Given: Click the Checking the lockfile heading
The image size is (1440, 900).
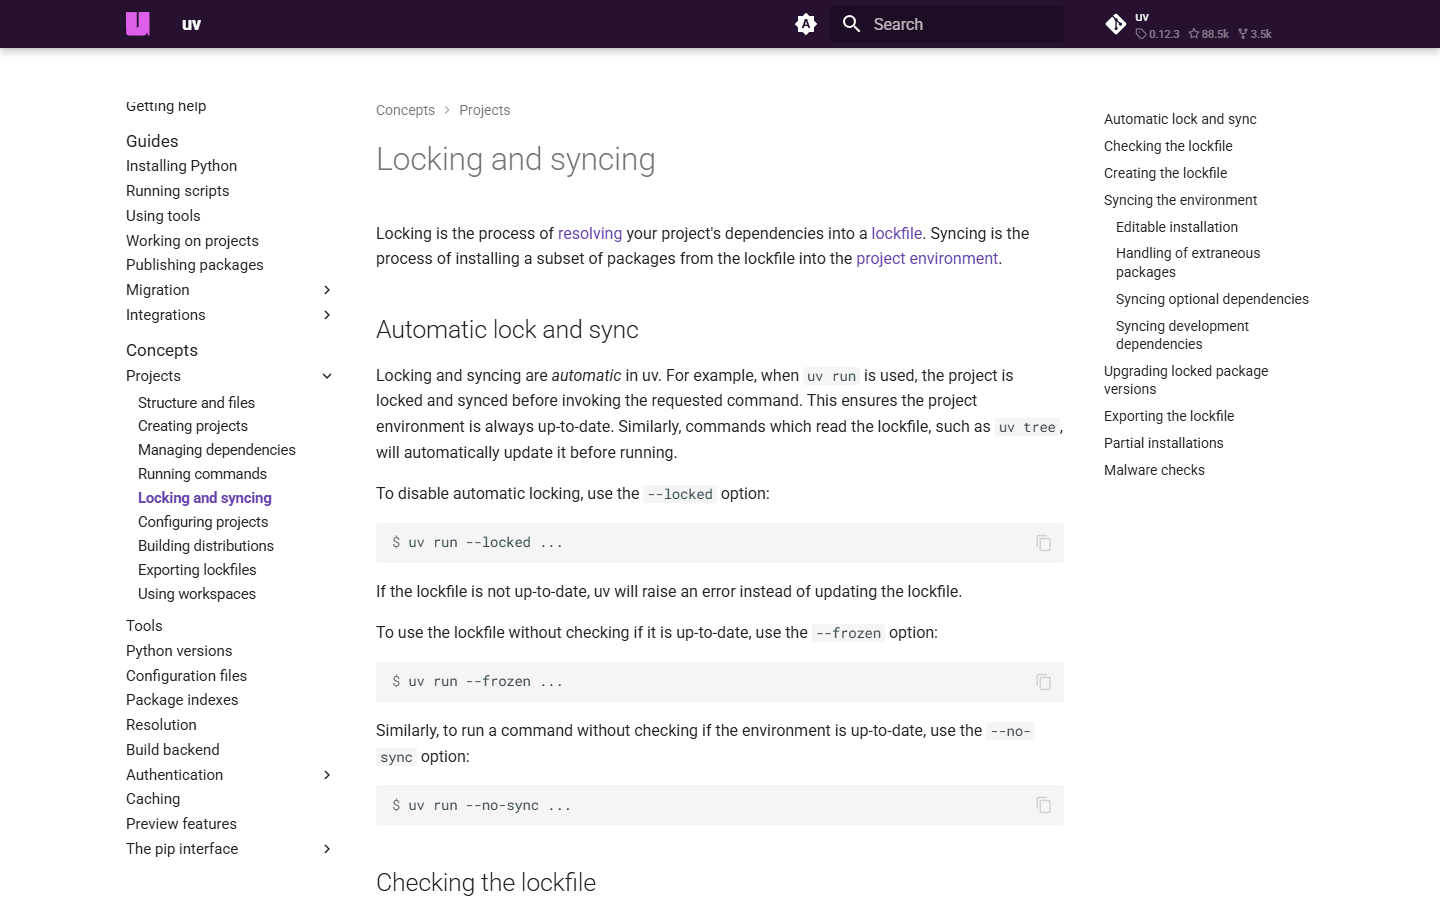Looking at the screenshot, I should pos(486,882).
